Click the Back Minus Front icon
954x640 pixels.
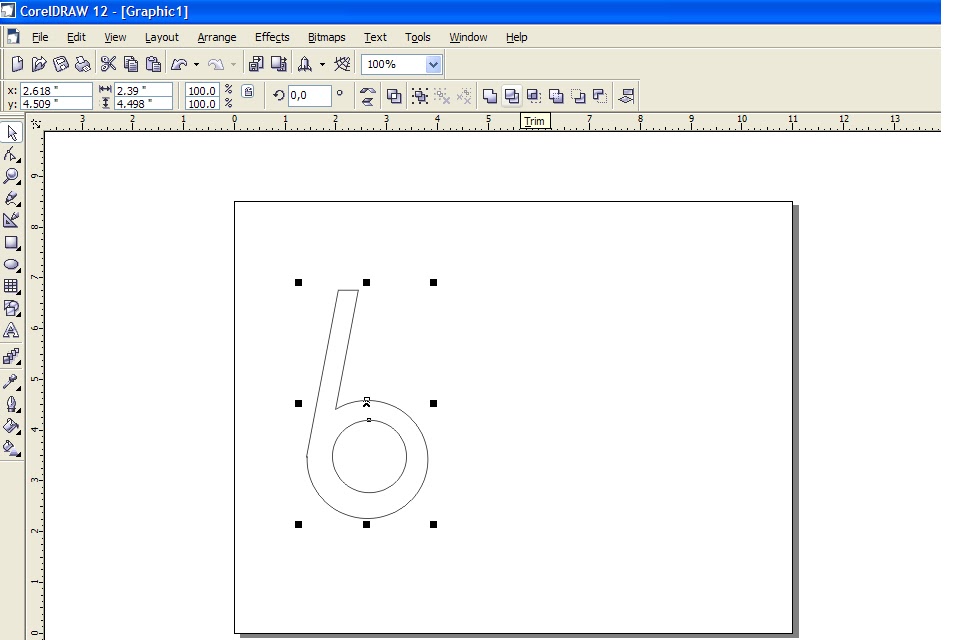tap(600, 96)
